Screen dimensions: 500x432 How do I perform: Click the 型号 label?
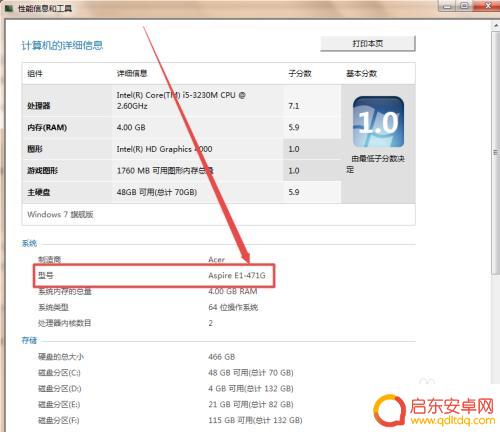pyautogui.click(x=46, y=275)
